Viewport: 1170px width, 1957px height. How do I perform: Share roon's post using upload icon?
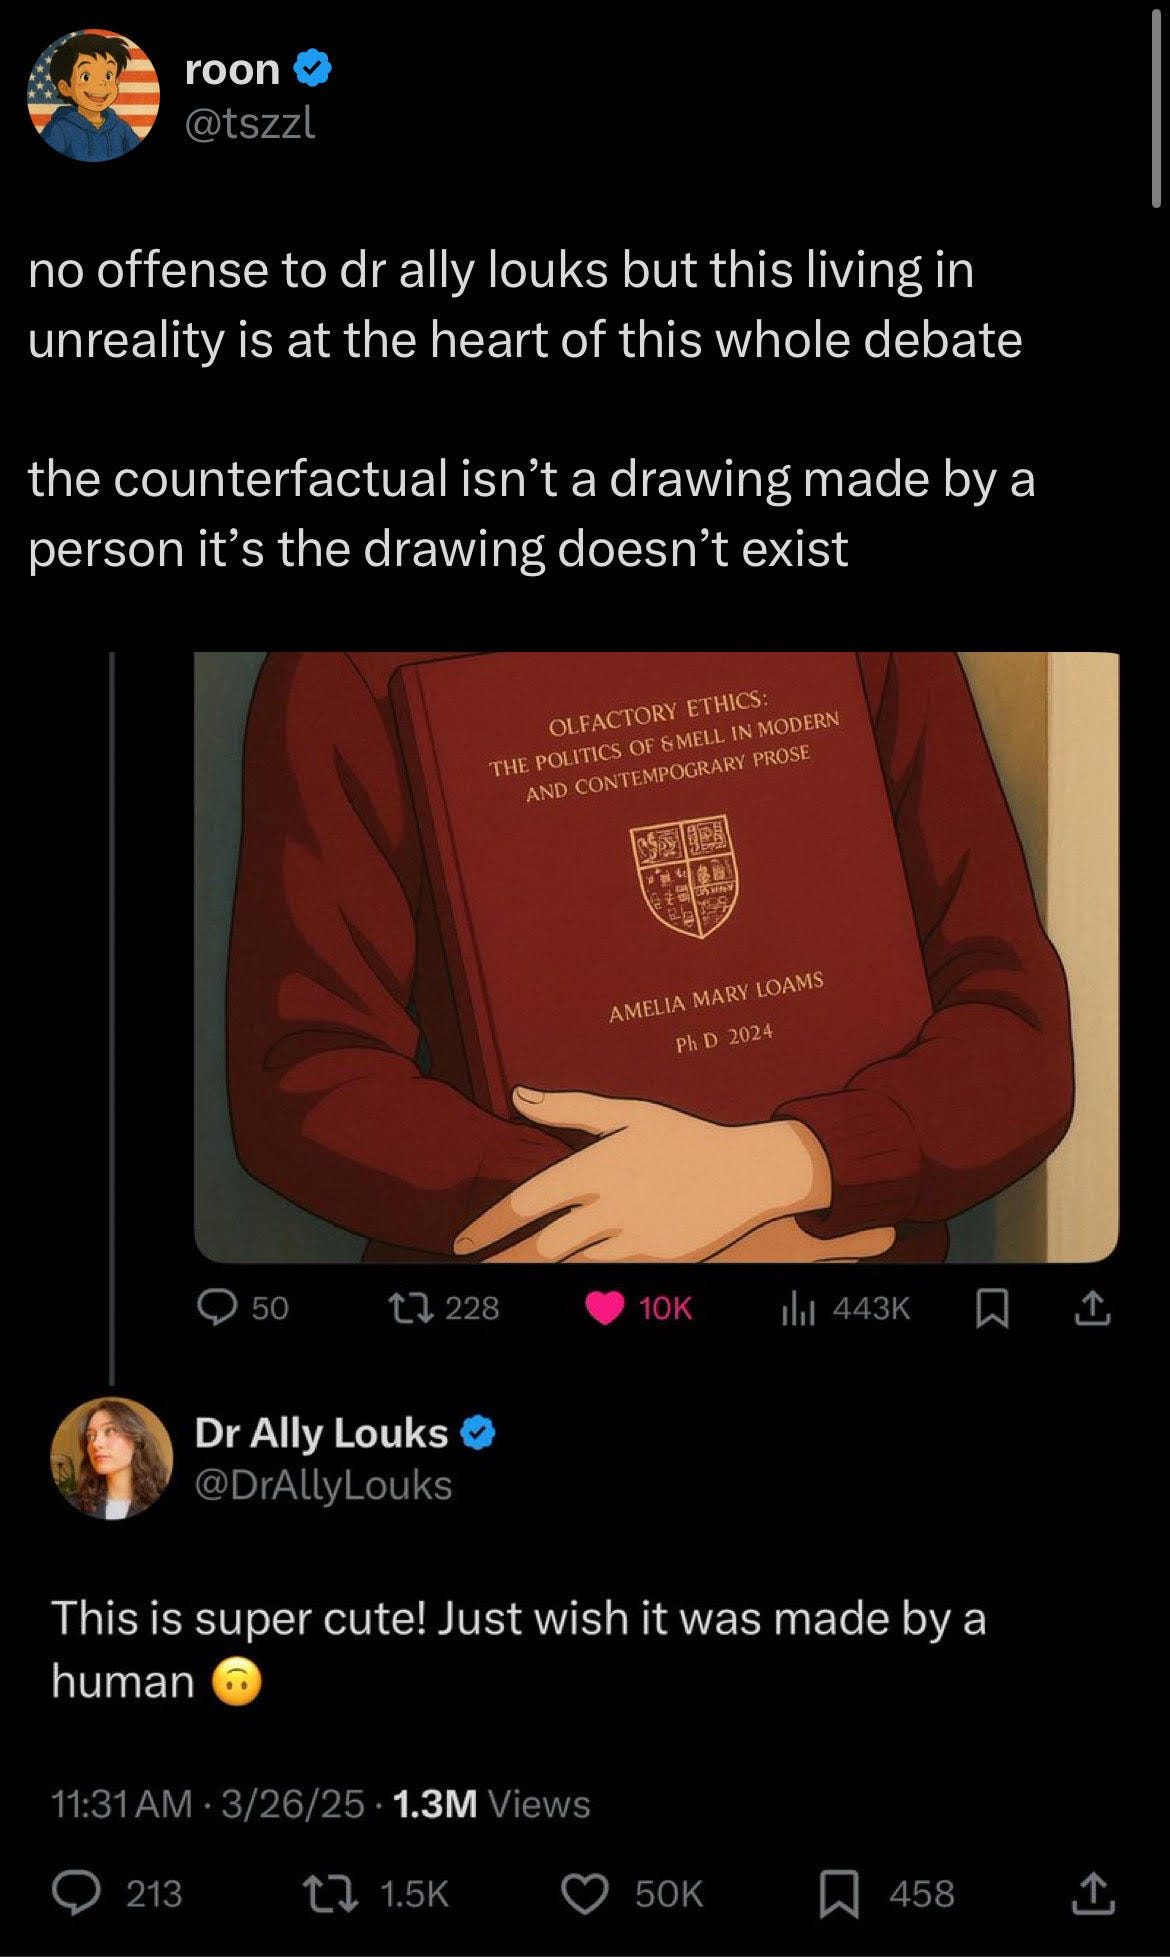pos(1092,1307)
